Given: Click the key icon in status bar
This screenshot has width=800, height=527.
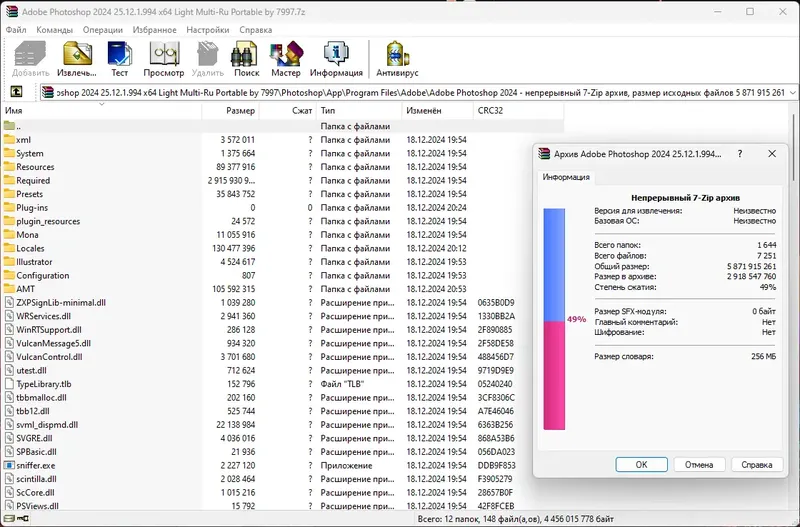Looking at the screenshot, I should pyautogui.click(x=23, y=519).
